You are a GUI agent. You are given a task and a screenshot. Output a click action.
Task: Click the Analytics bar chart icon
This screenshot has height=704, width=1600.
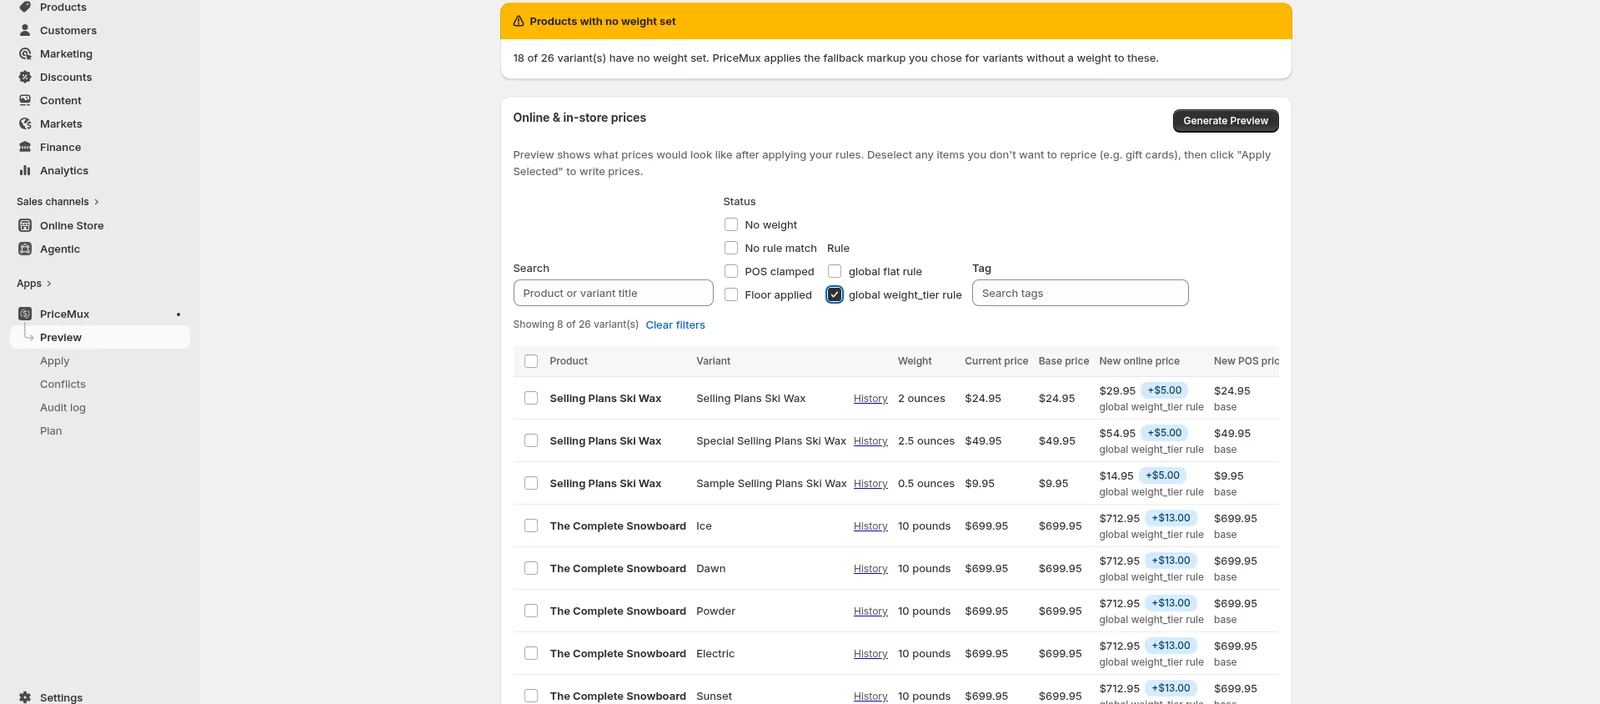25,170
